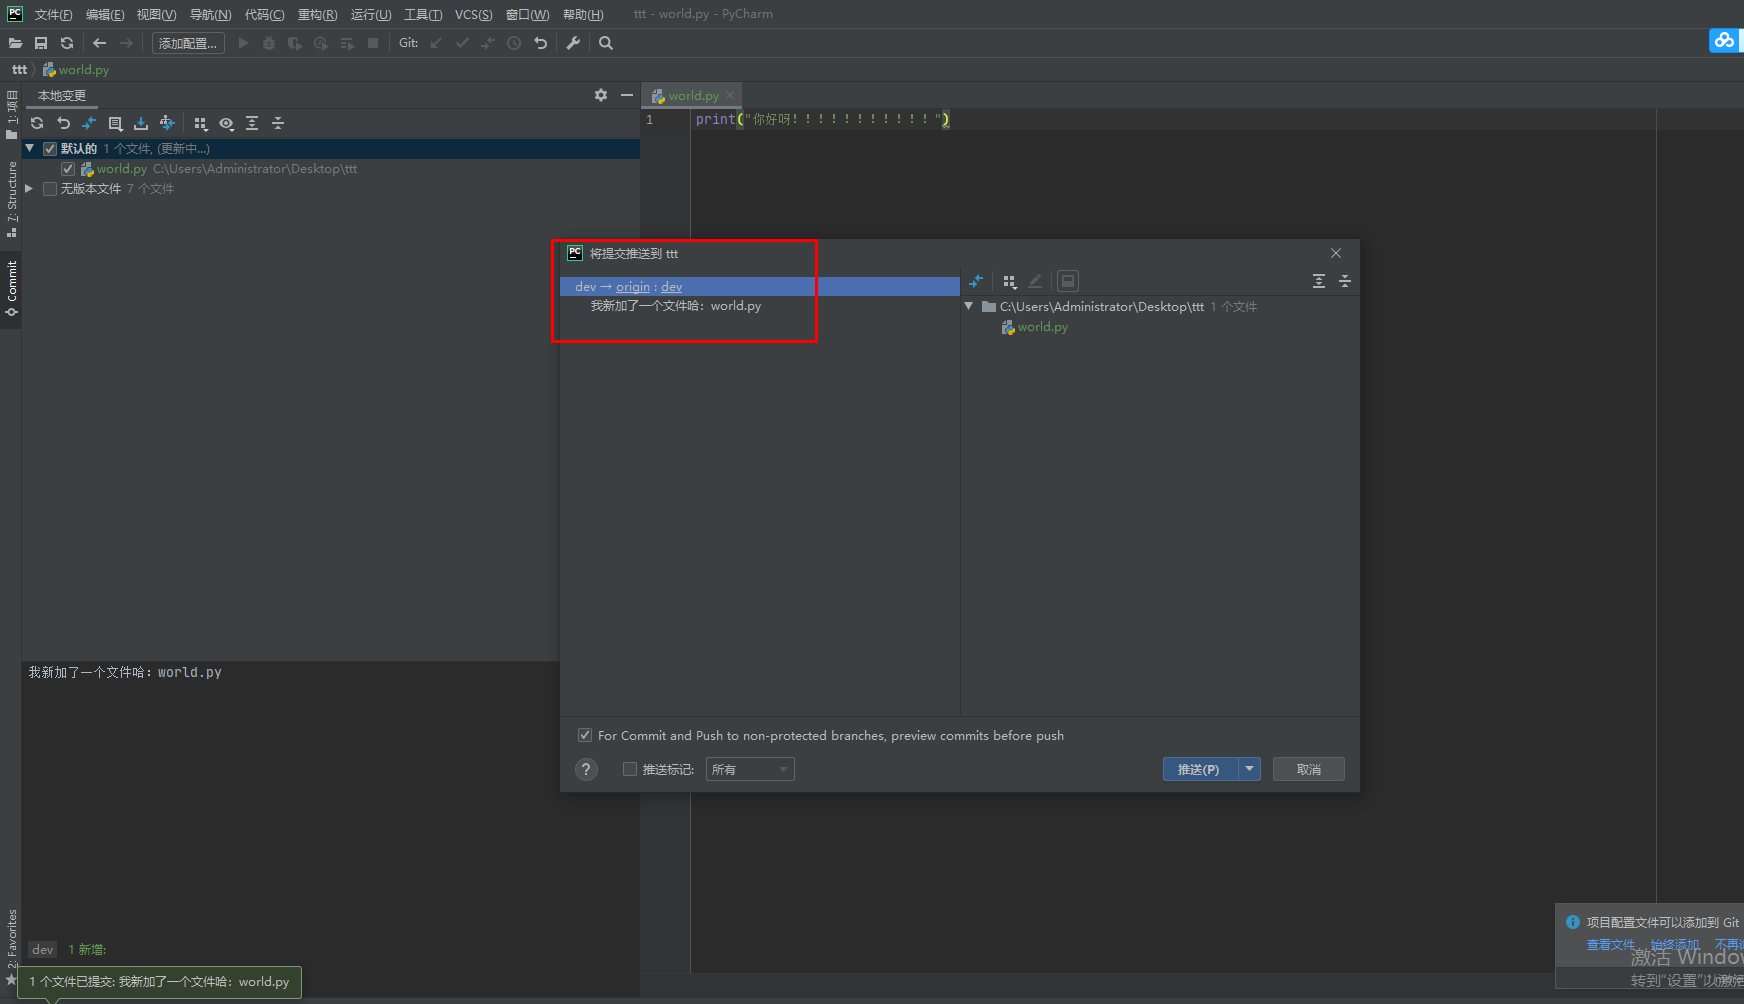Screen dimensions: 1744x1004
Task: Hide the commit panel with minimize dash
Action: tap(627, 95)
